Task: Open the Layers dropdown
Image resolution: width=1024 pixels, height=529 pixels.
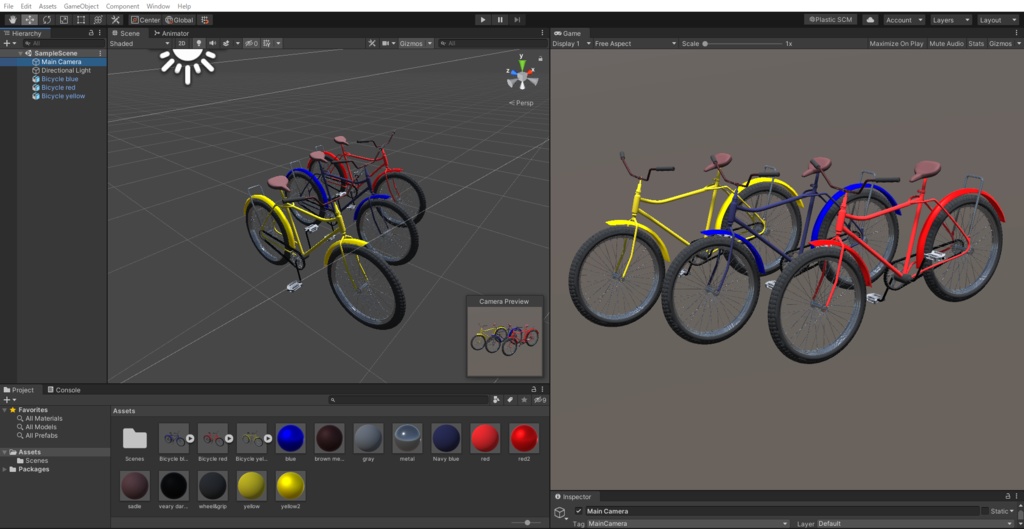Action: (x=951, y=20)
